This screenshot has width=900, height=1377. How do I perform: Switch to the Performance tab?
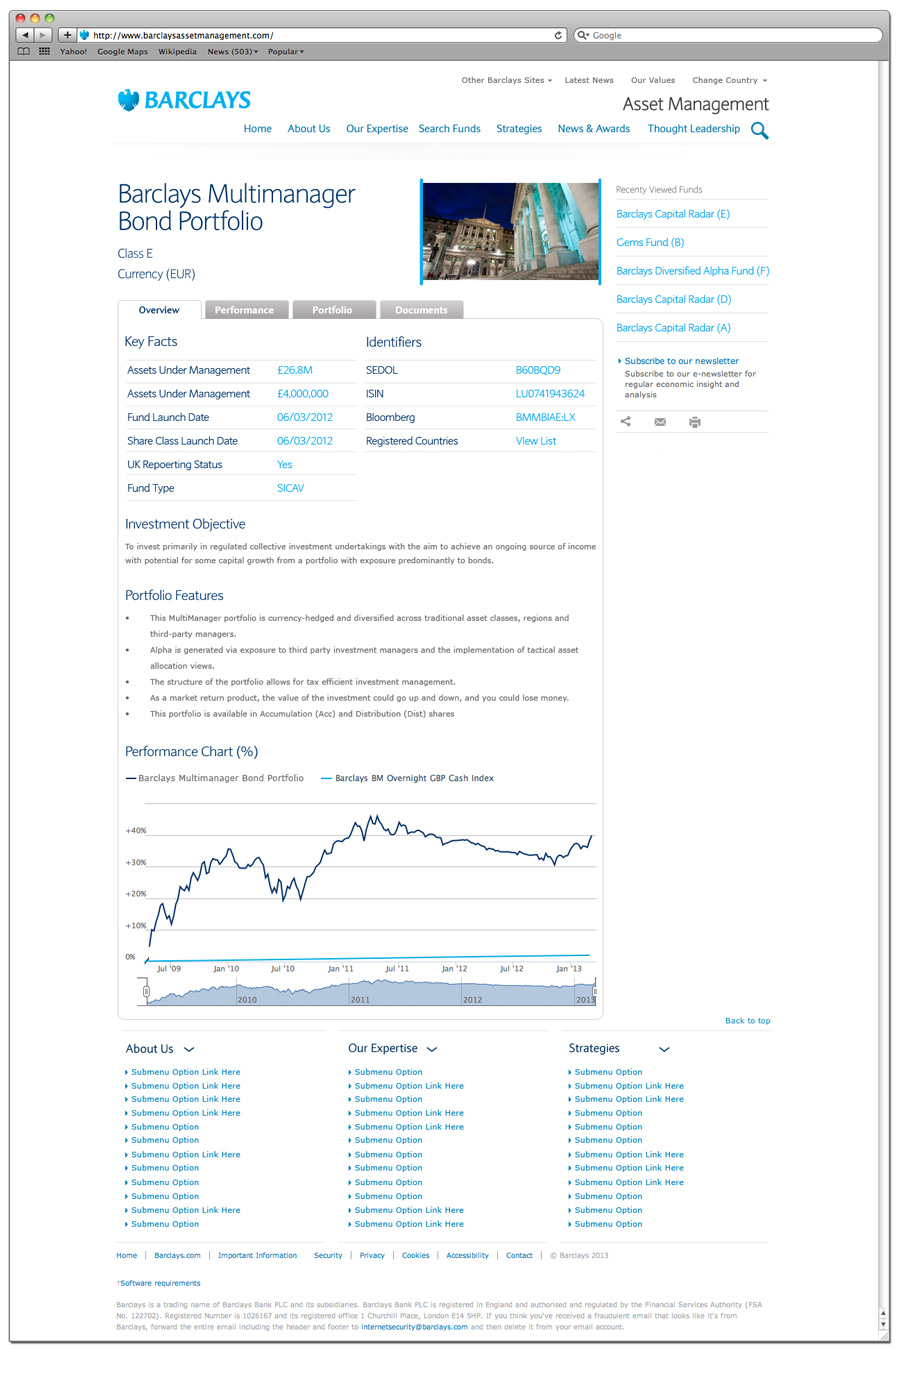244,310
